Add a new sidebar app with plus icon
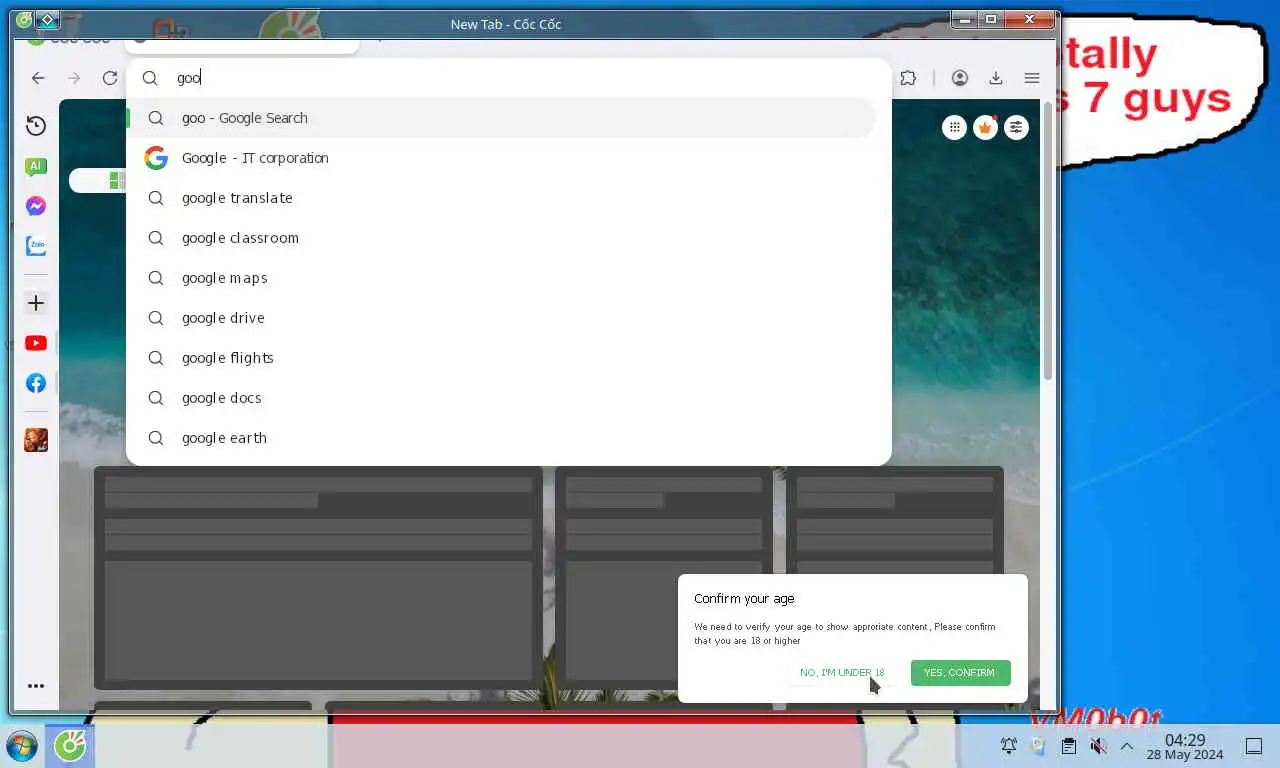 pos(36,303)
